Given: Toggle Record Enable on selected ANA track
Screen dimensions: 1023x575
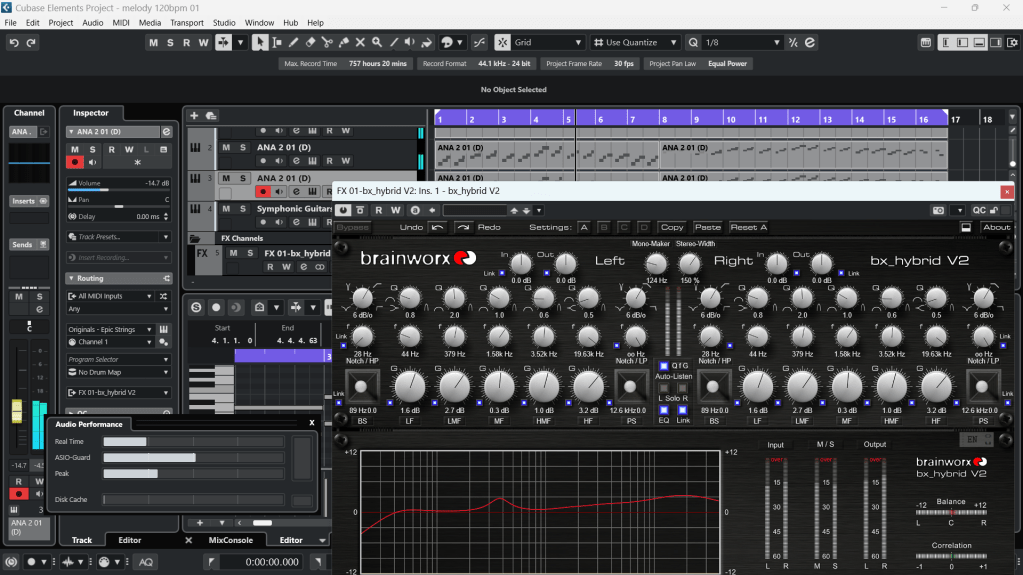Looking at the screenshot, I should point(263,191).
